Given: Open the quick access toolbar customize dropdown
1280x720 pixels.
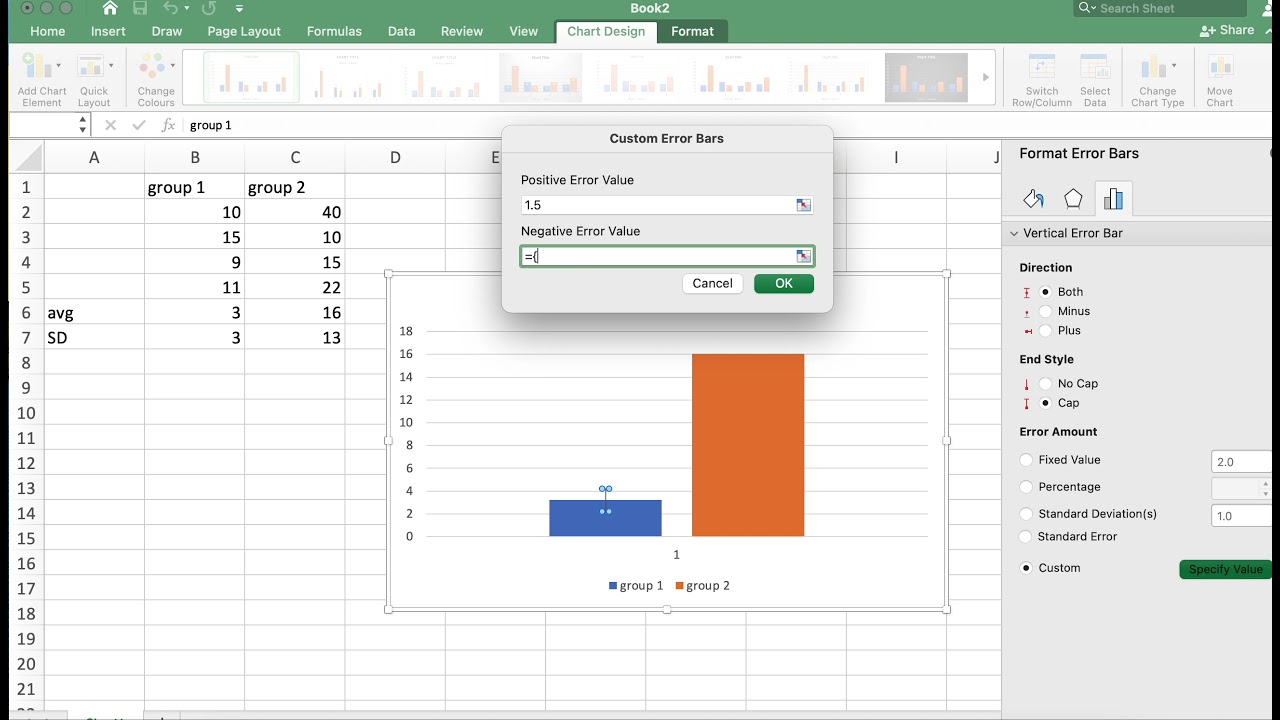Looking at the screenshot, I should pos(240,9).
